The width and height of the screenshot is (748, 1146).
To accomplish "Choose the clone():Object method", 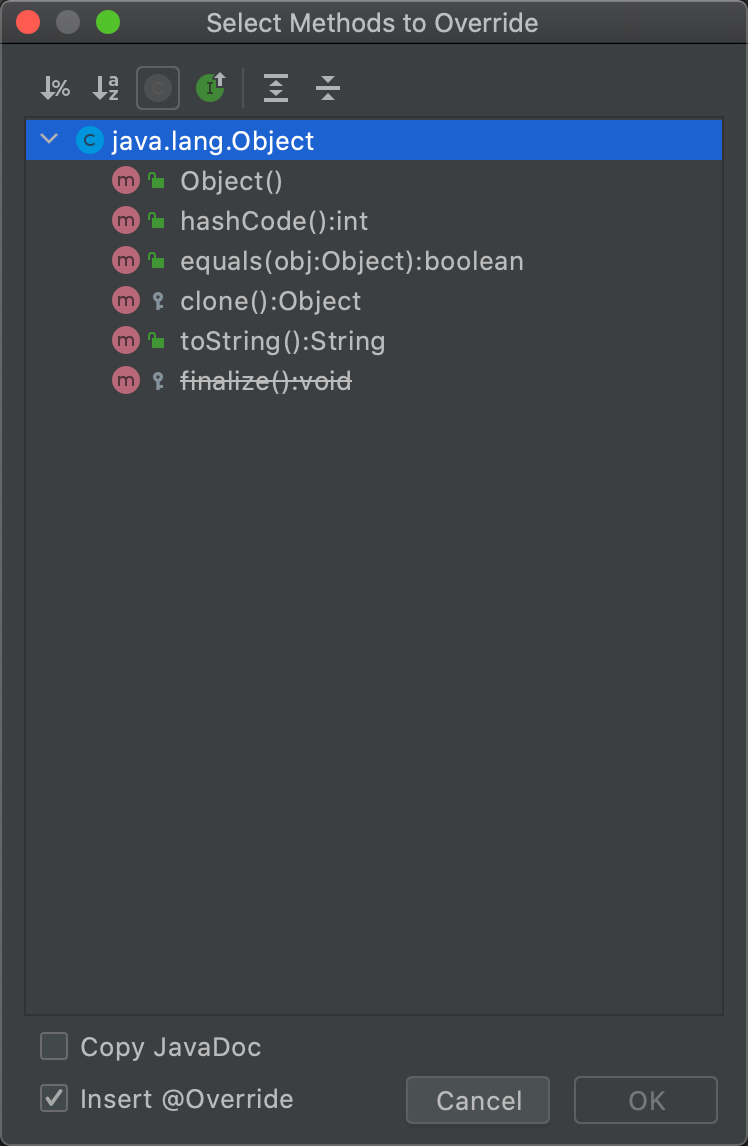I will [270, 301].
